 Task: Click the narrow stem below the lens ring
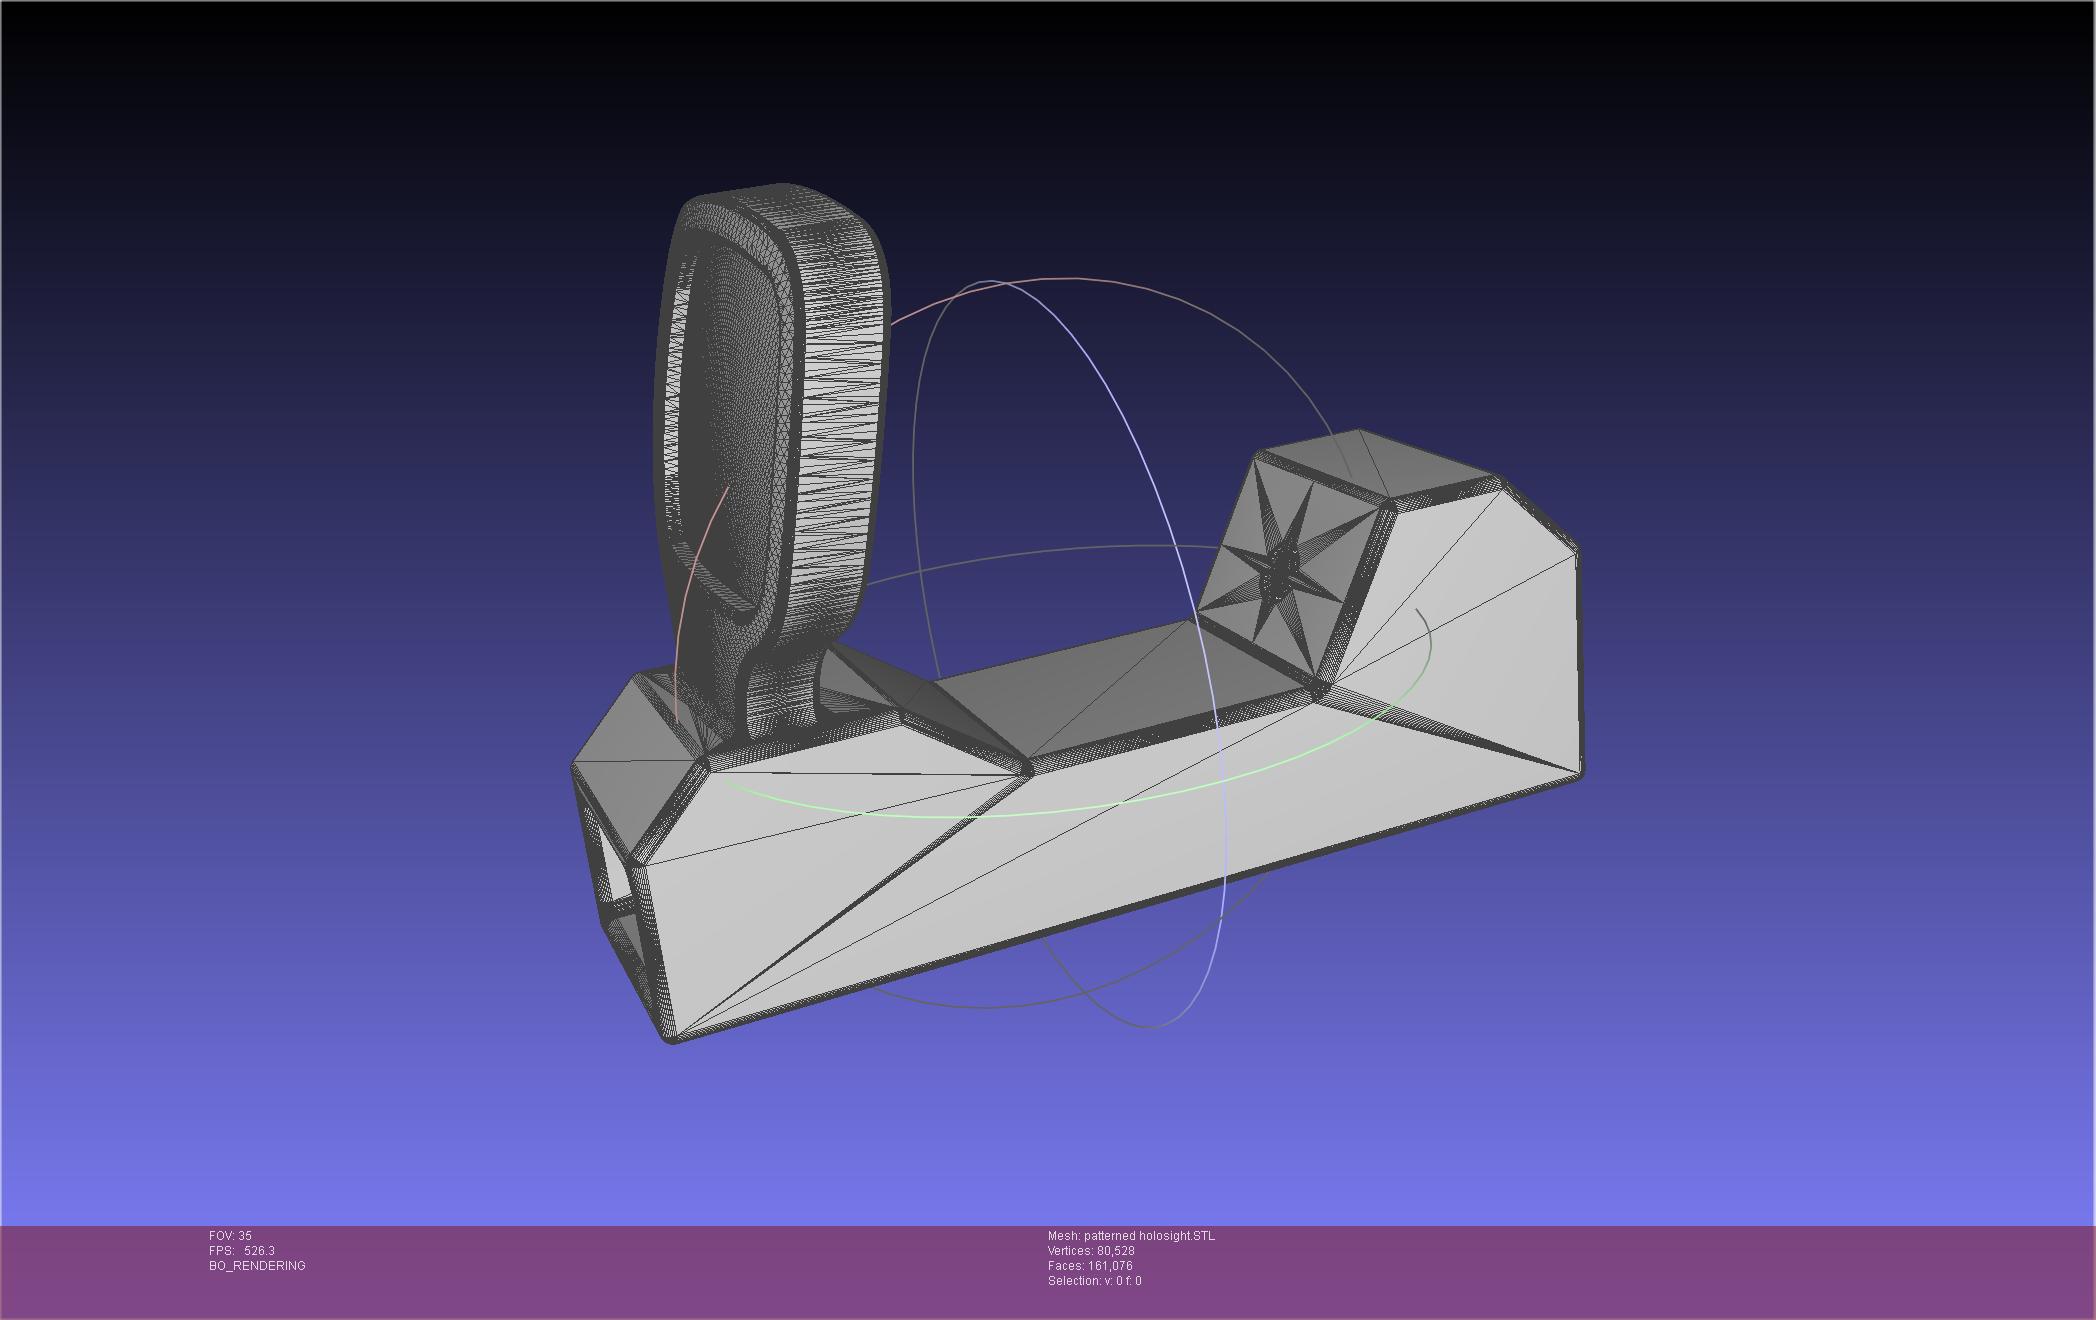tap(782, 690)
